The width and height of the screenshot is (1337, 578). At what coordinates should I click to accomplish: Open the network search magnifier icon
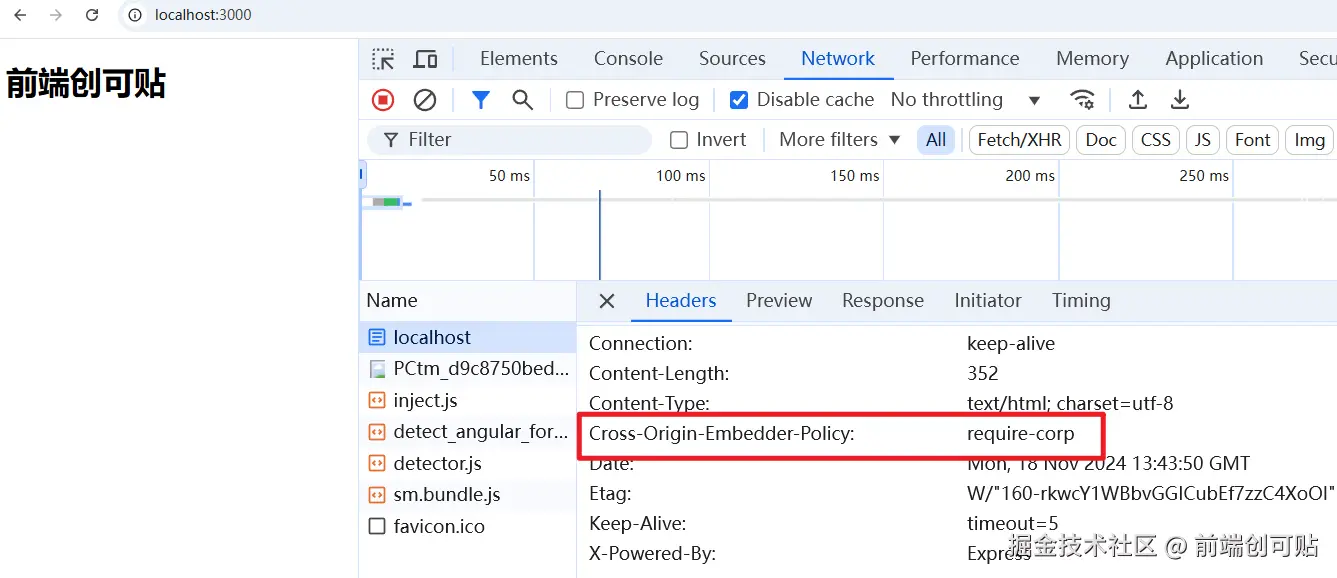point(522,100)
